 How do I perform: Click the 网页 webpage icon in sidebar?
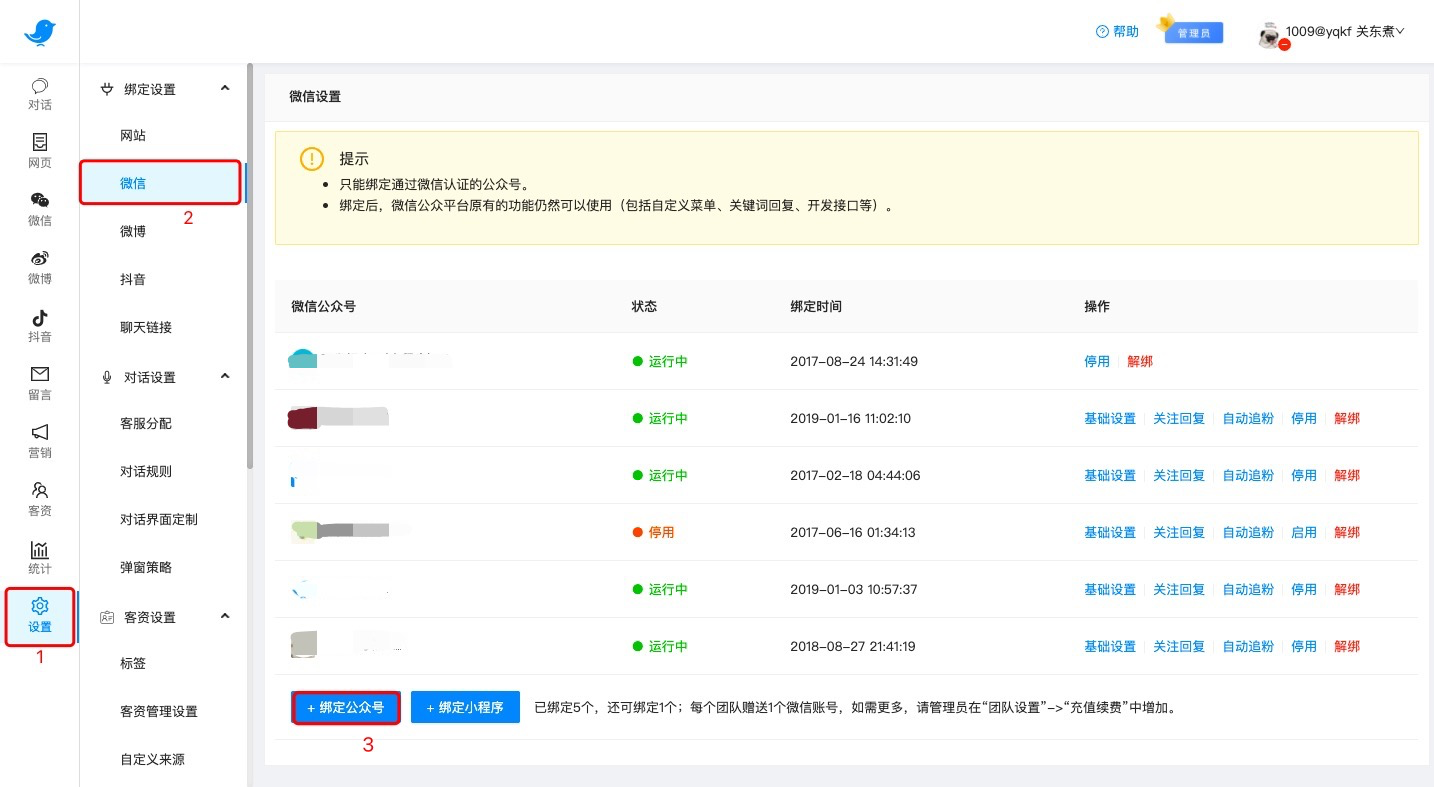click(40, 144)
